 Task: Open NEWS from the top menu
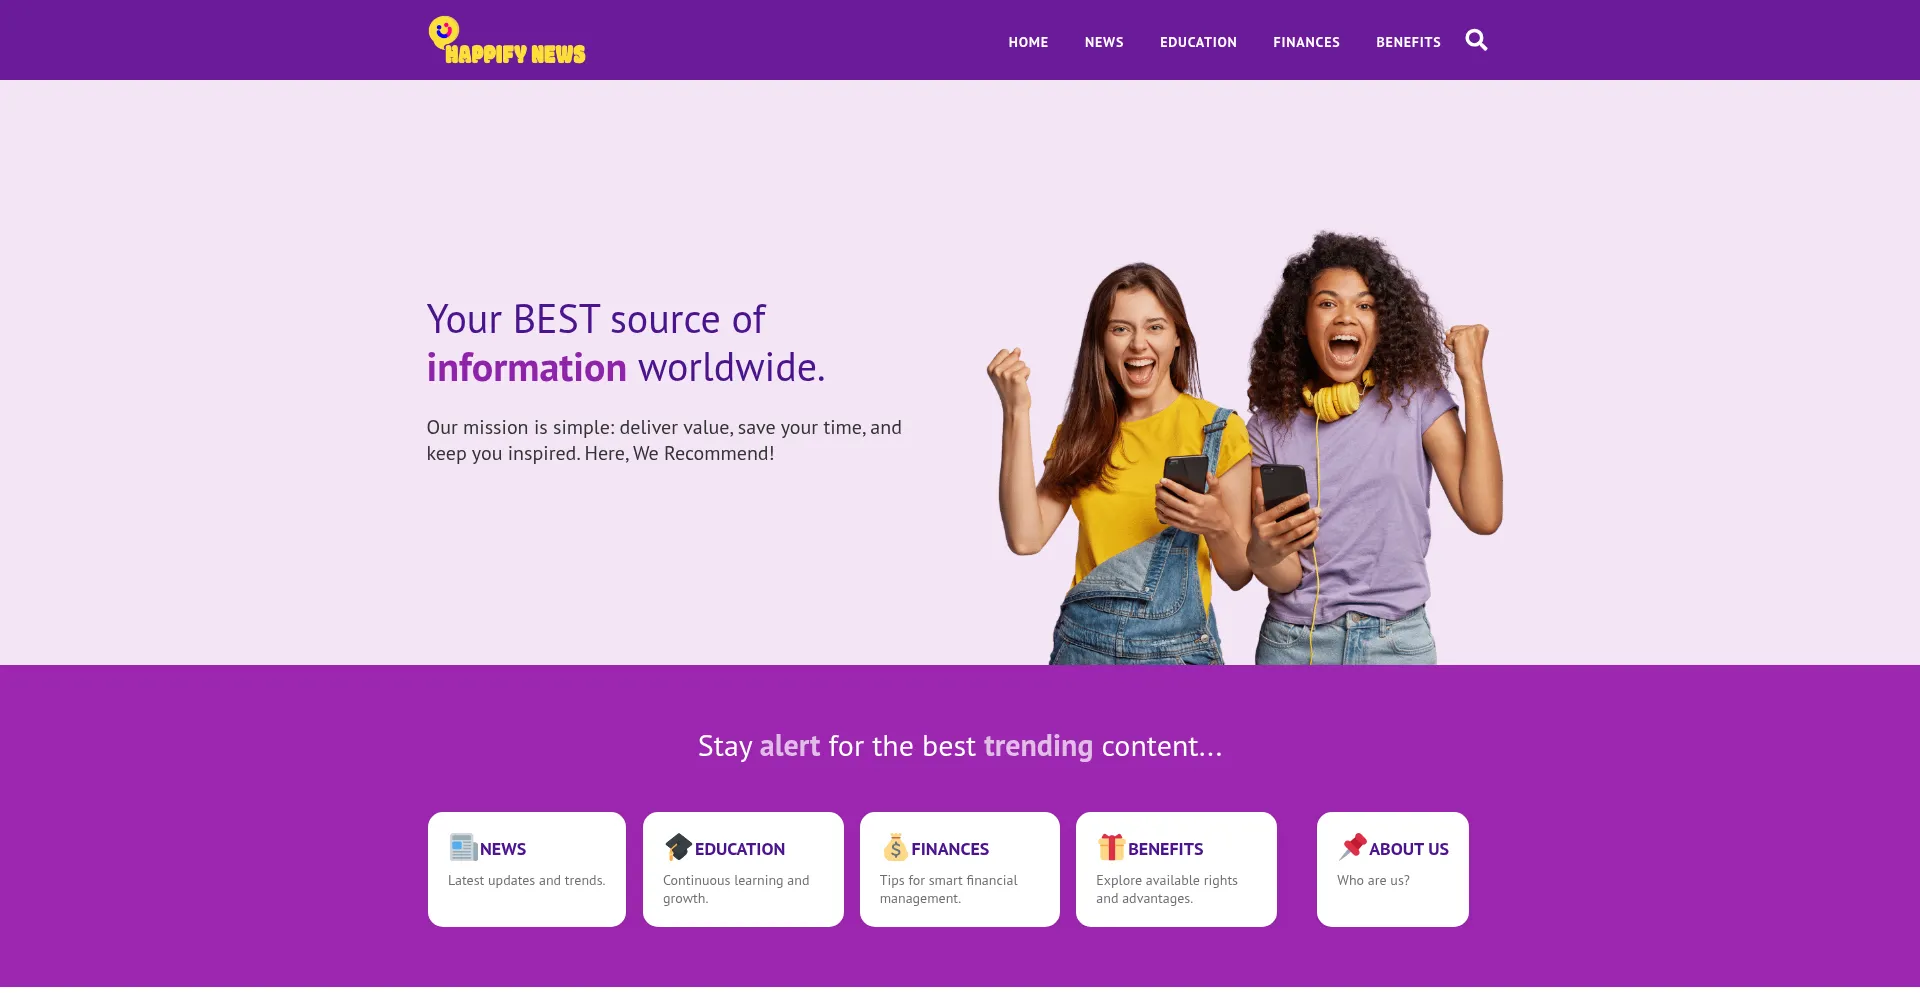coord(1104,42)
